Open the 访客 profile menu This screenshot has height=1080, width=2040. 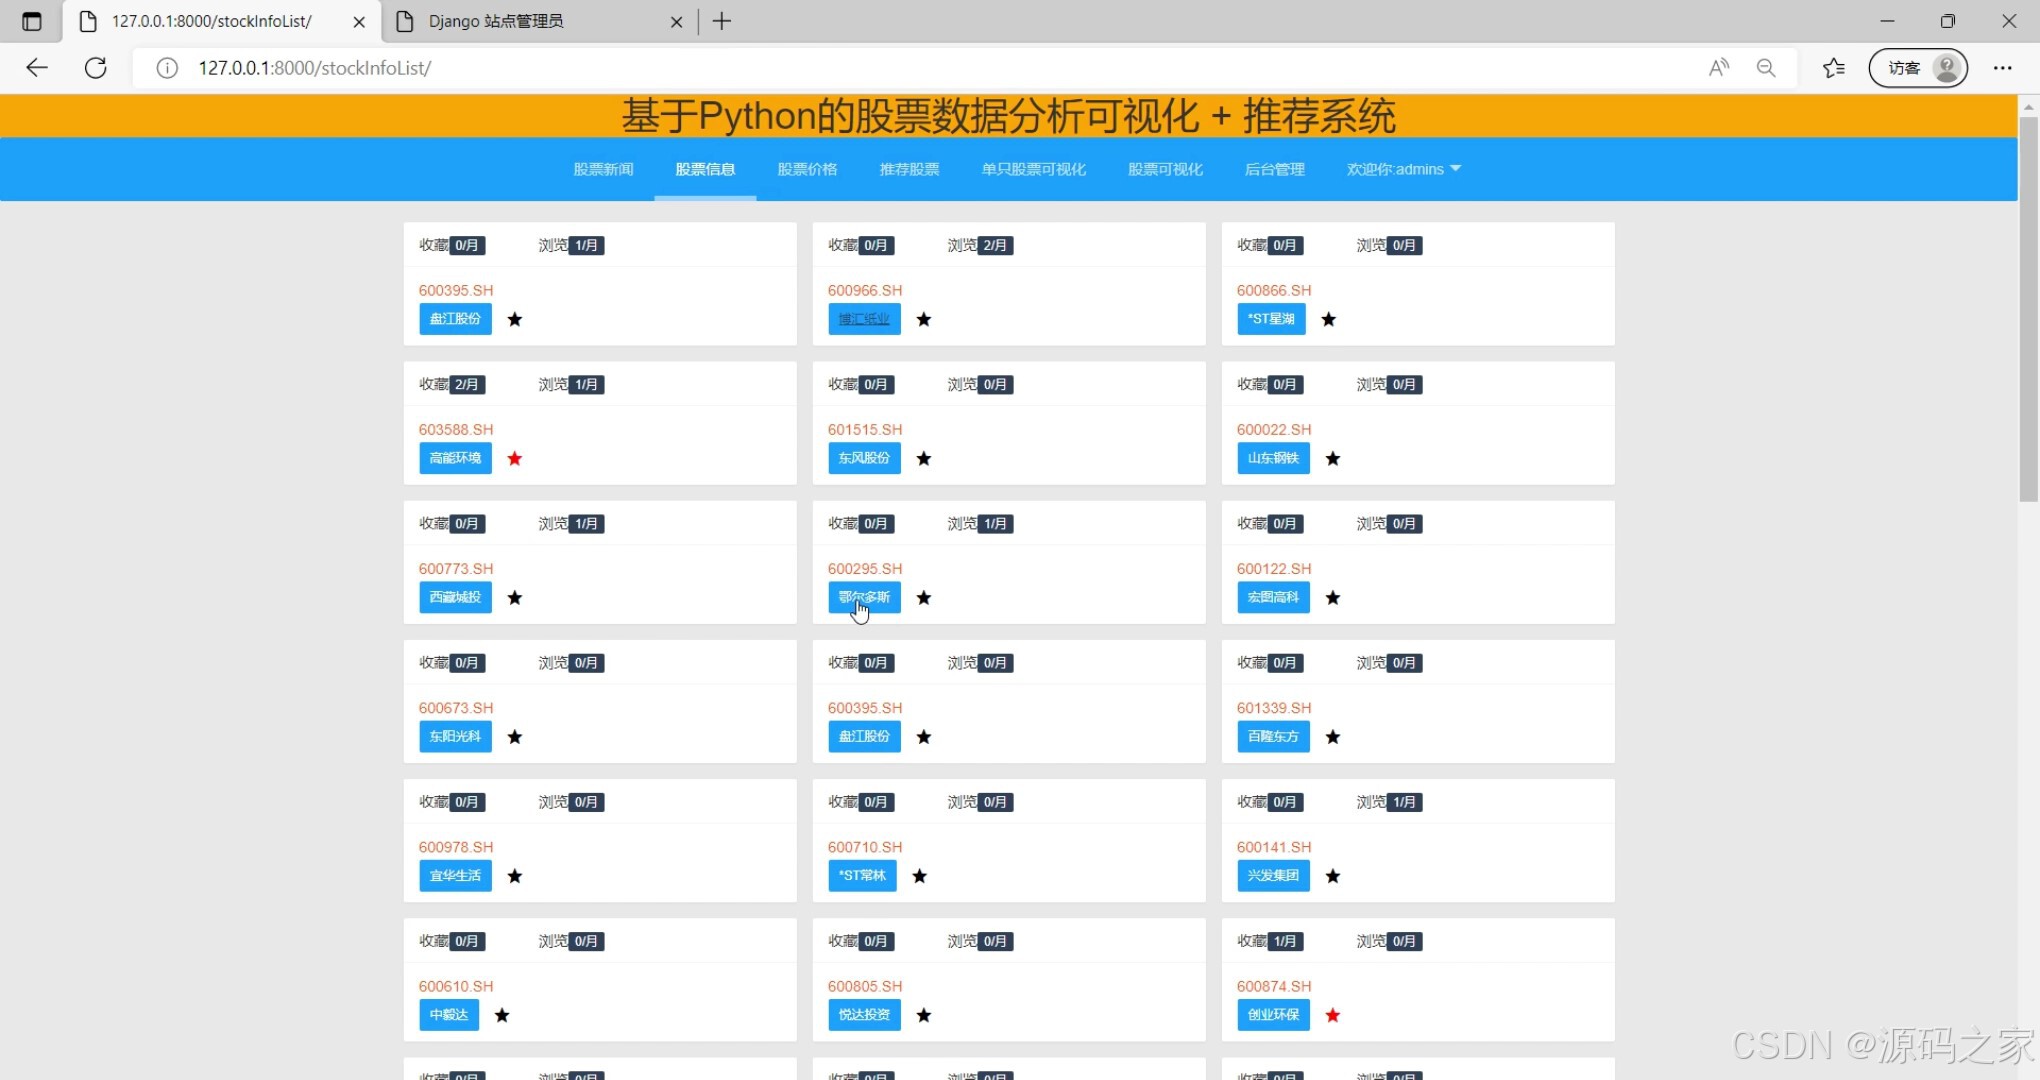[x=1917, y=68]
